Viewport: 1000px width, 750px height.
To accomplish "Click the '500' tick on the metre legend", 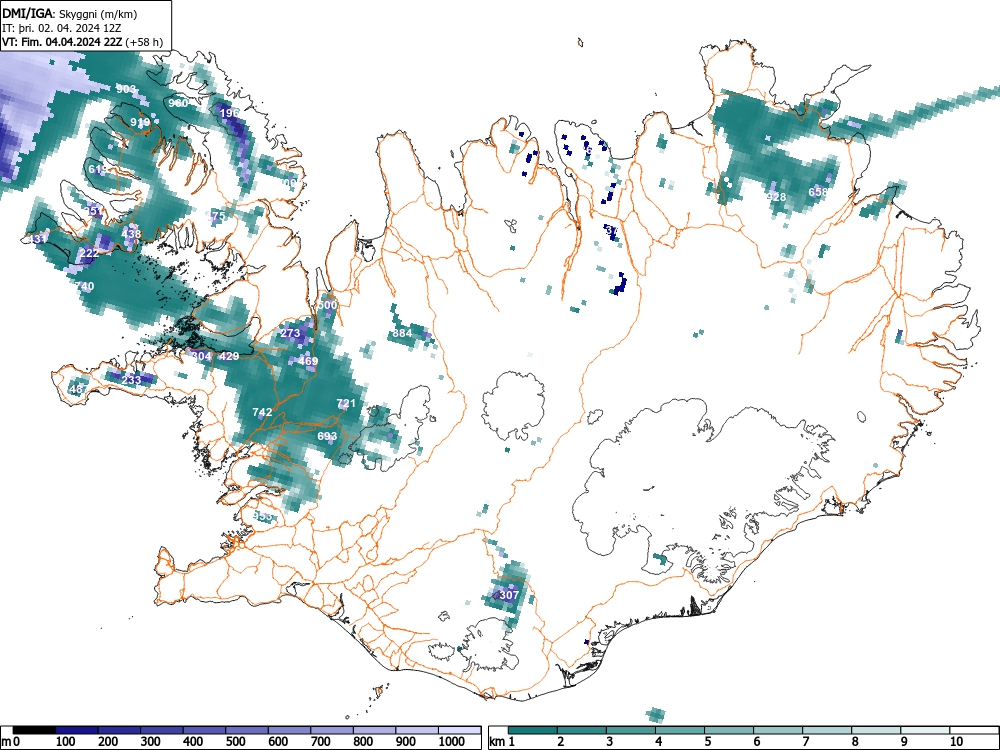I will click(x=235, y=741).
